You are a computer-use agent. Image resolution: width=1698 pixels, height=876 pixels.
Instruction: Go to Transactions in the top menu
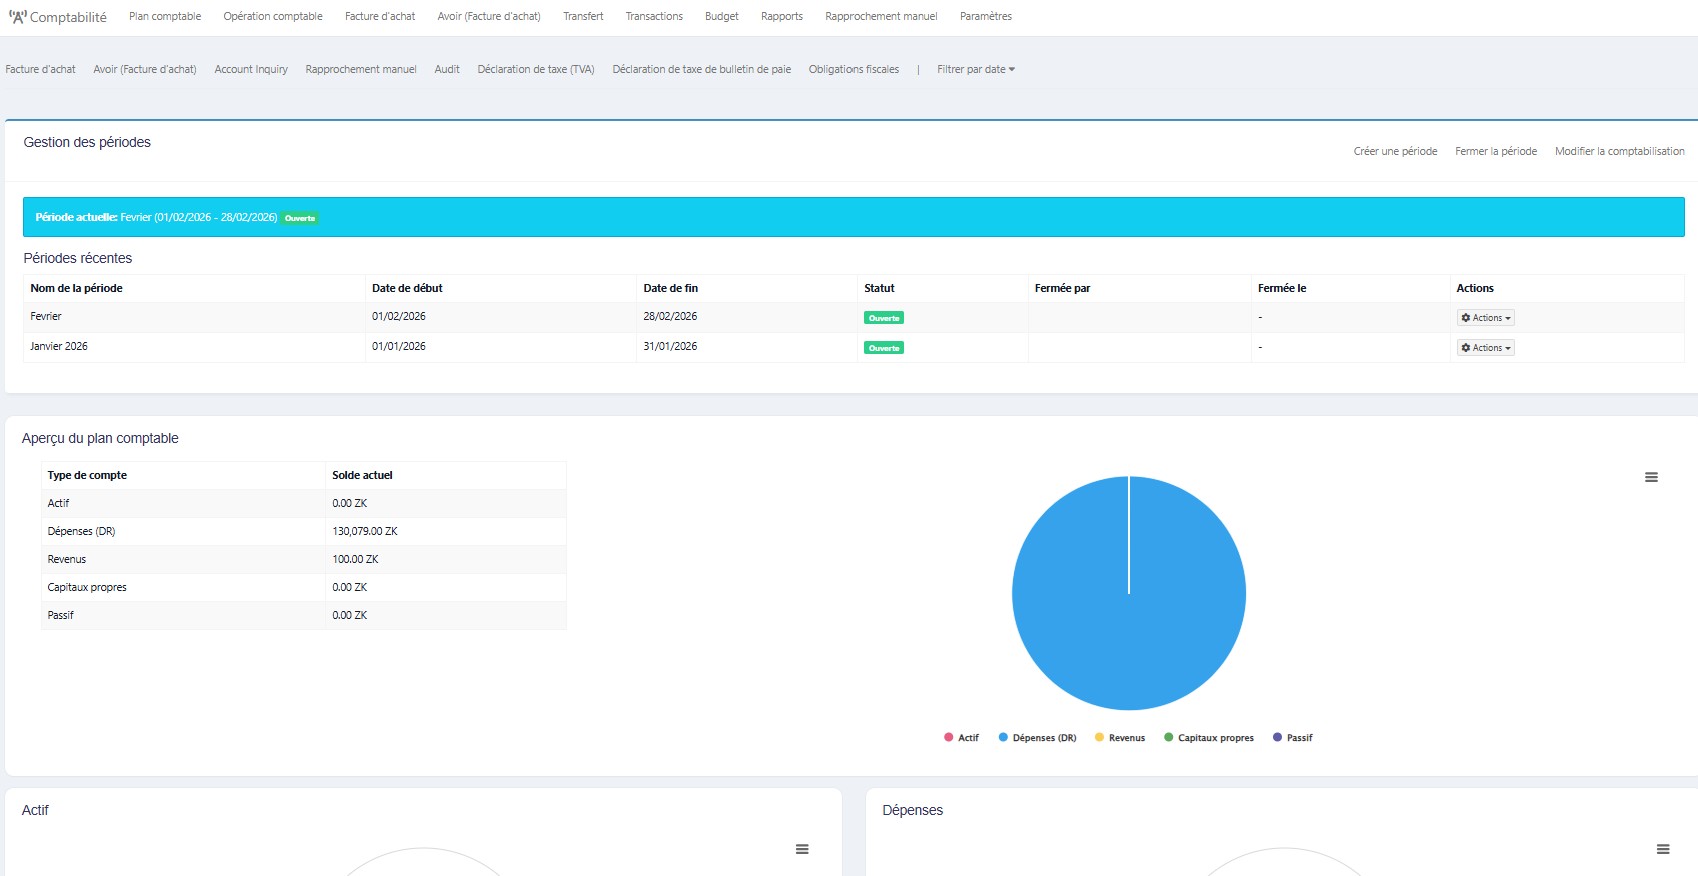tap(654, 17)
